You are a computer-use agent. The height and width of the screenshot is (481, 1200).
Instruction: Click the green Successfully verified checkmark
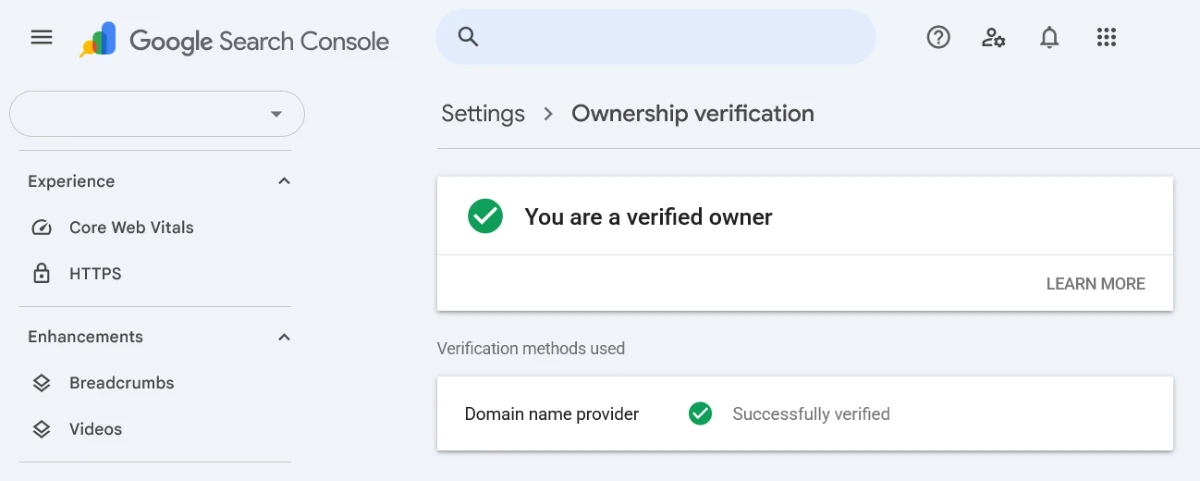tap(700, 413)
